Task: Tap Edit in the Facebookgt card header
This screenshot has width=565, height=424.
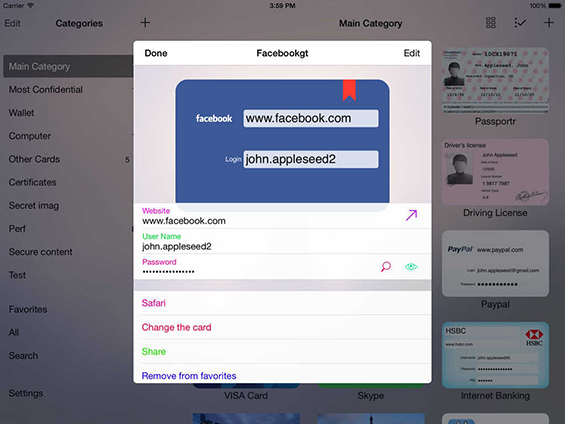Action: coord(411,53)
